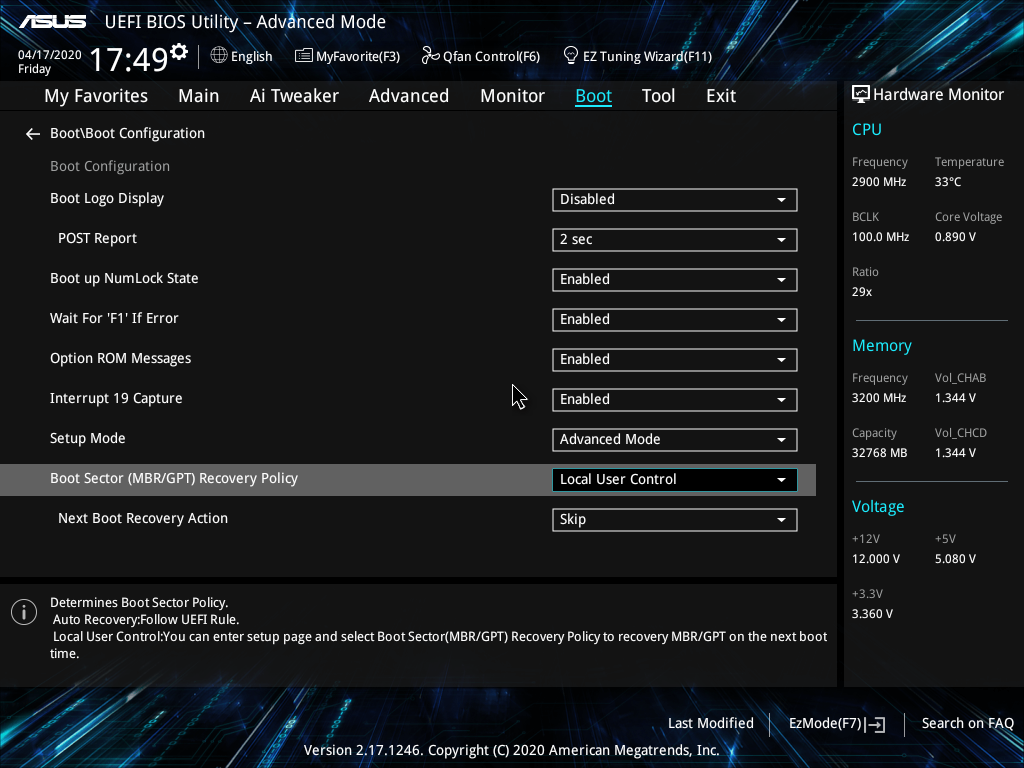Go to the Exit tab

[721, 96]
